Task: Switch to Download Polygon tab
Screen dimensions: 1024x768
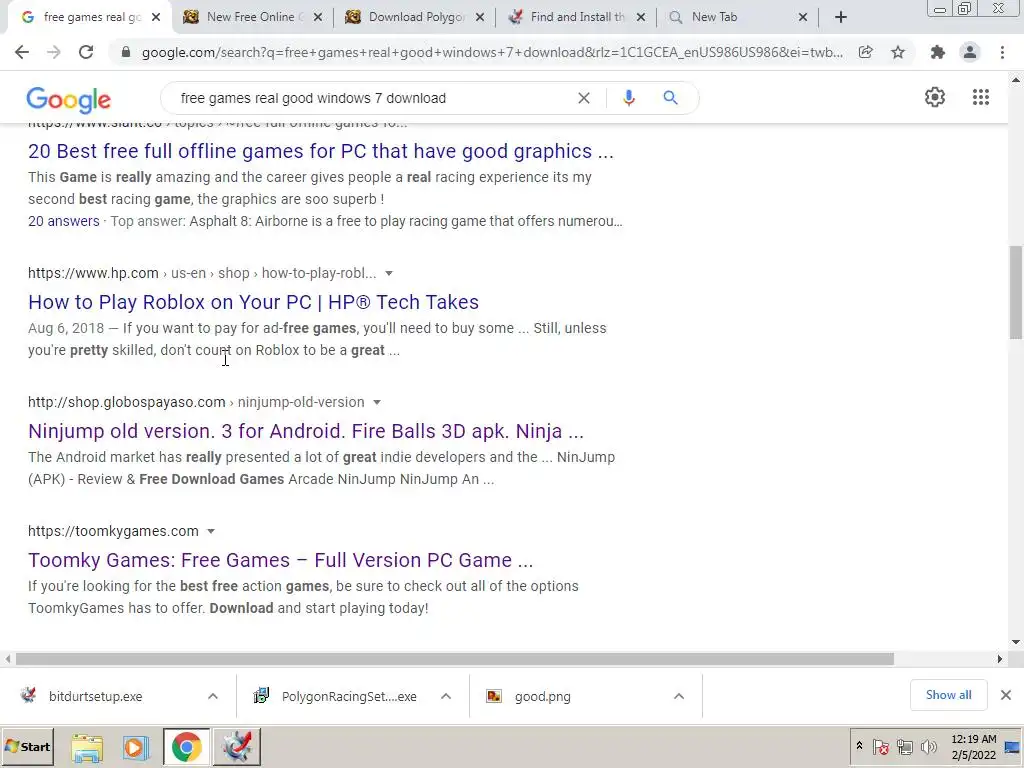Action: pyautogui.click(x=413, y=18)
